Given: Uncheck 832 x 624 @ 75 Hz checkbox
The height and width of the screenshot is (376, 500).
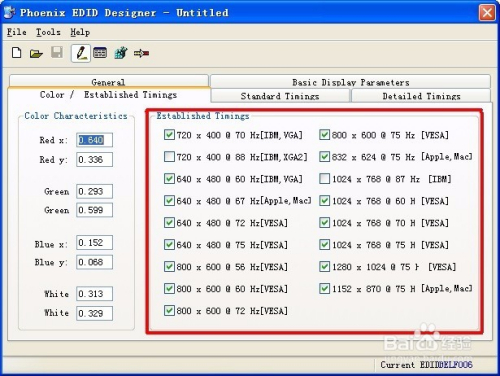Looking at the screenshot, I should click(324, 157).
